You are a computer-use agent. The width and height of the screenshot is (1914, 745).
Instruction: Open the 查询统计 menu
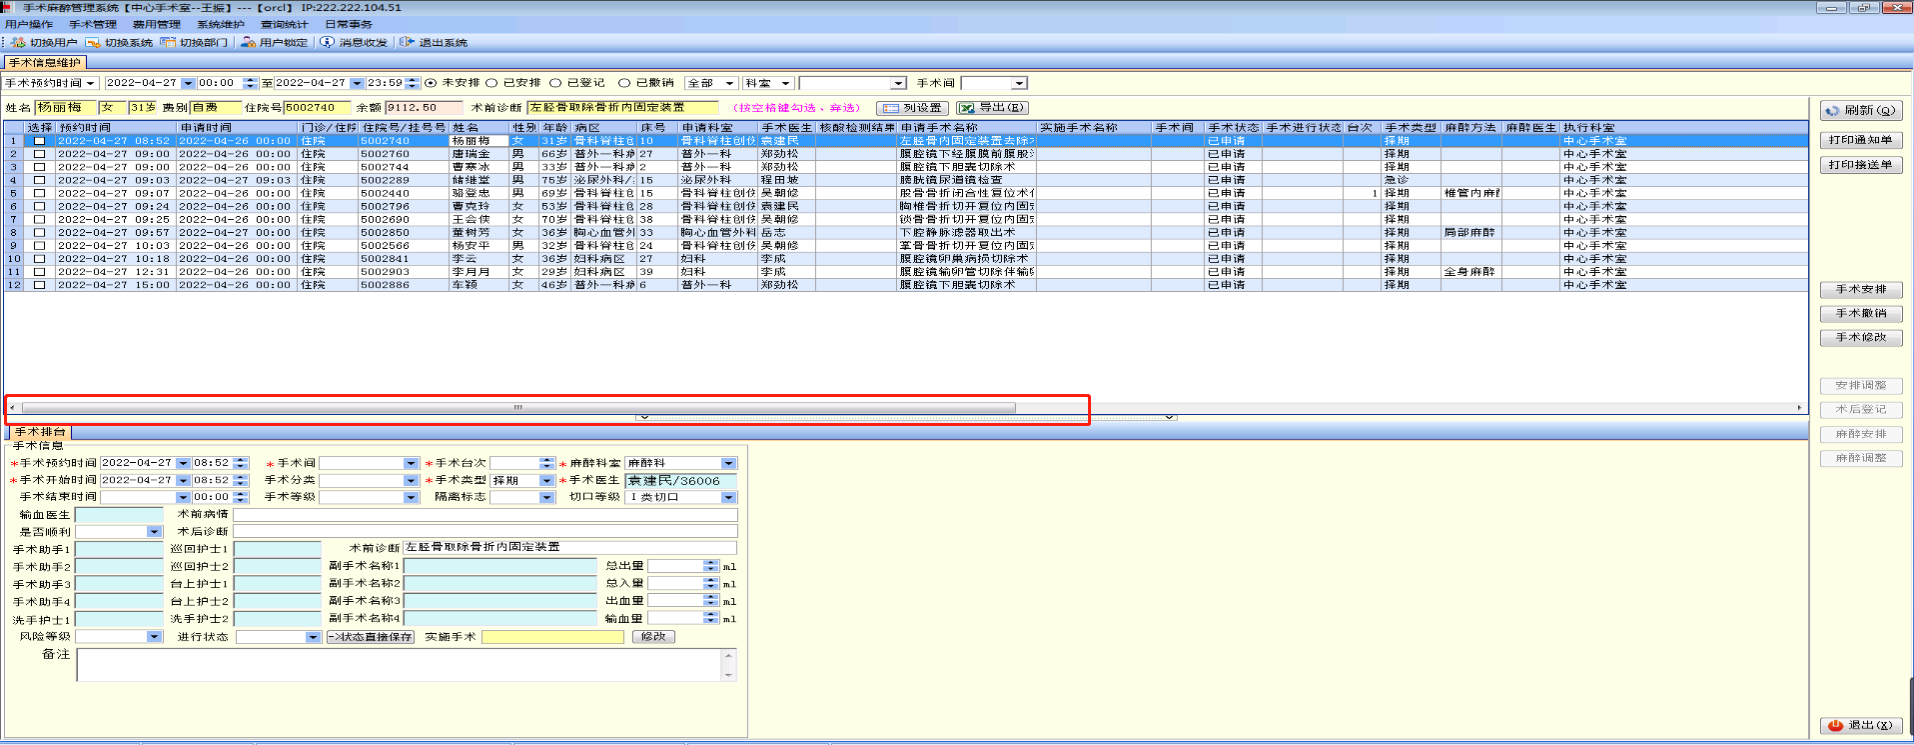point(285,24)
